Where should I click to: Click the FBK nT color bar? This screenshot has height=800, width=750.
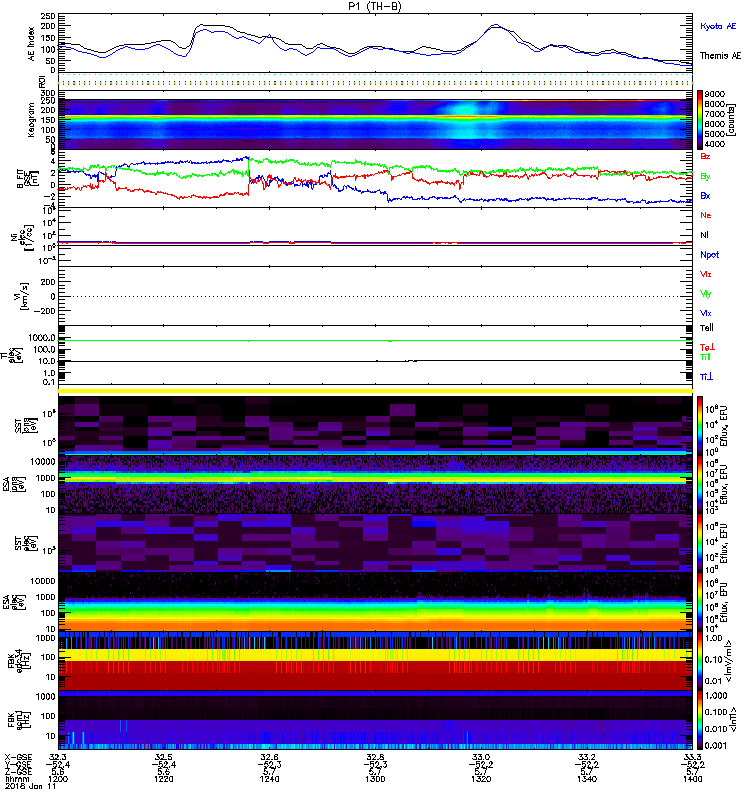[x=700, y=720]
